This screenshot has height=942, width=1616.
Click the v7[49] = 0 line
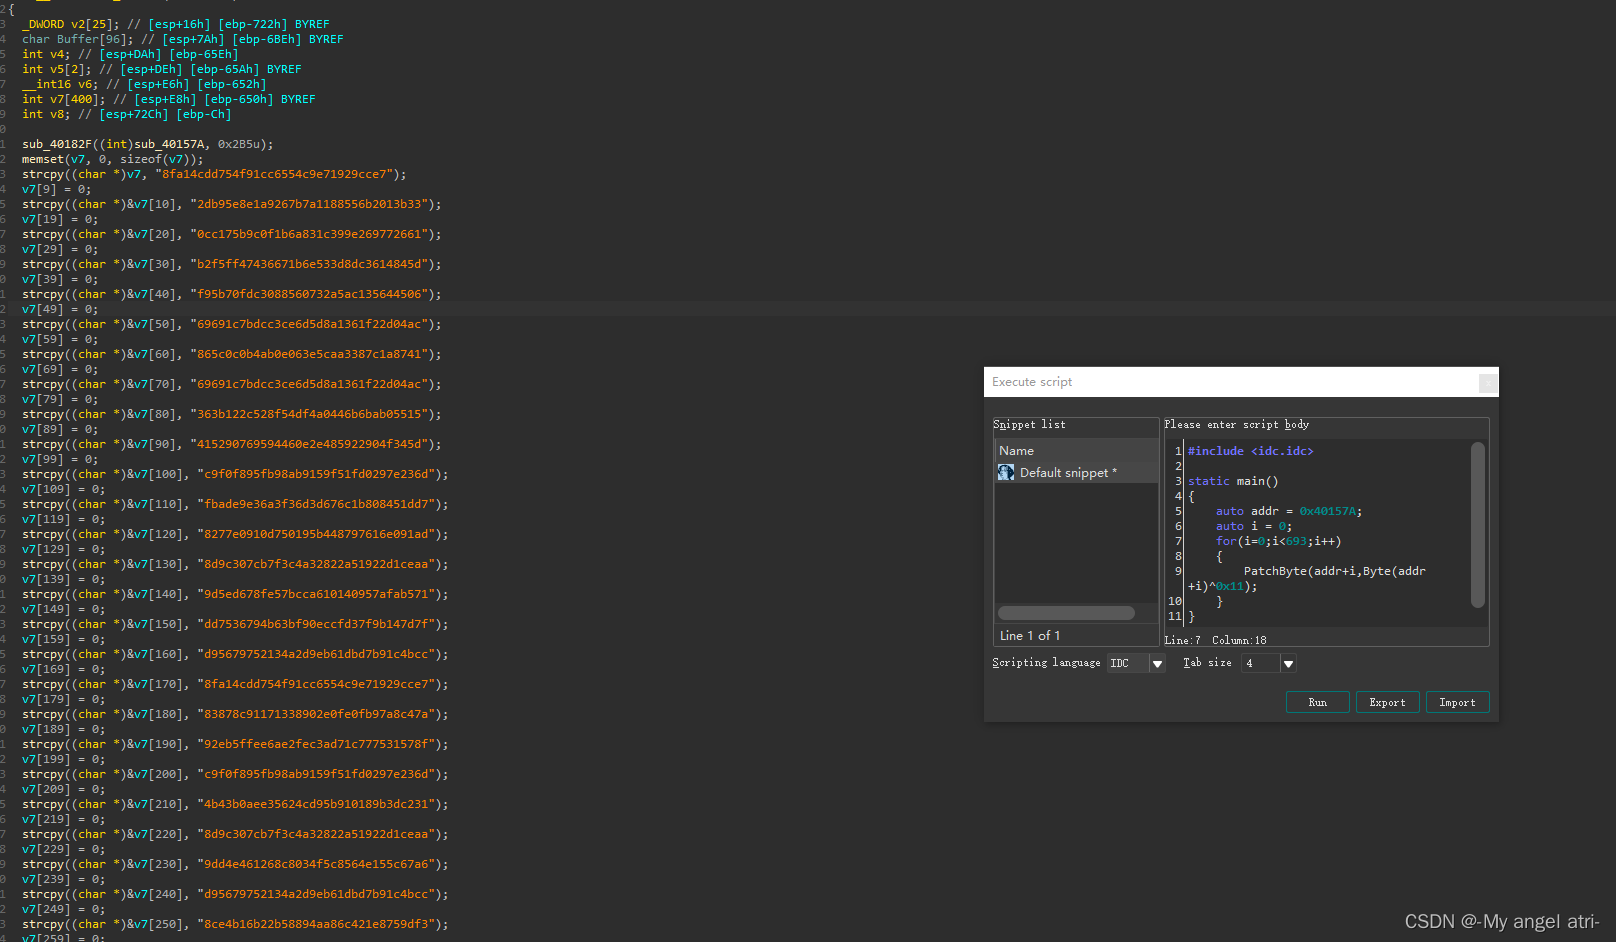[60, 309]
